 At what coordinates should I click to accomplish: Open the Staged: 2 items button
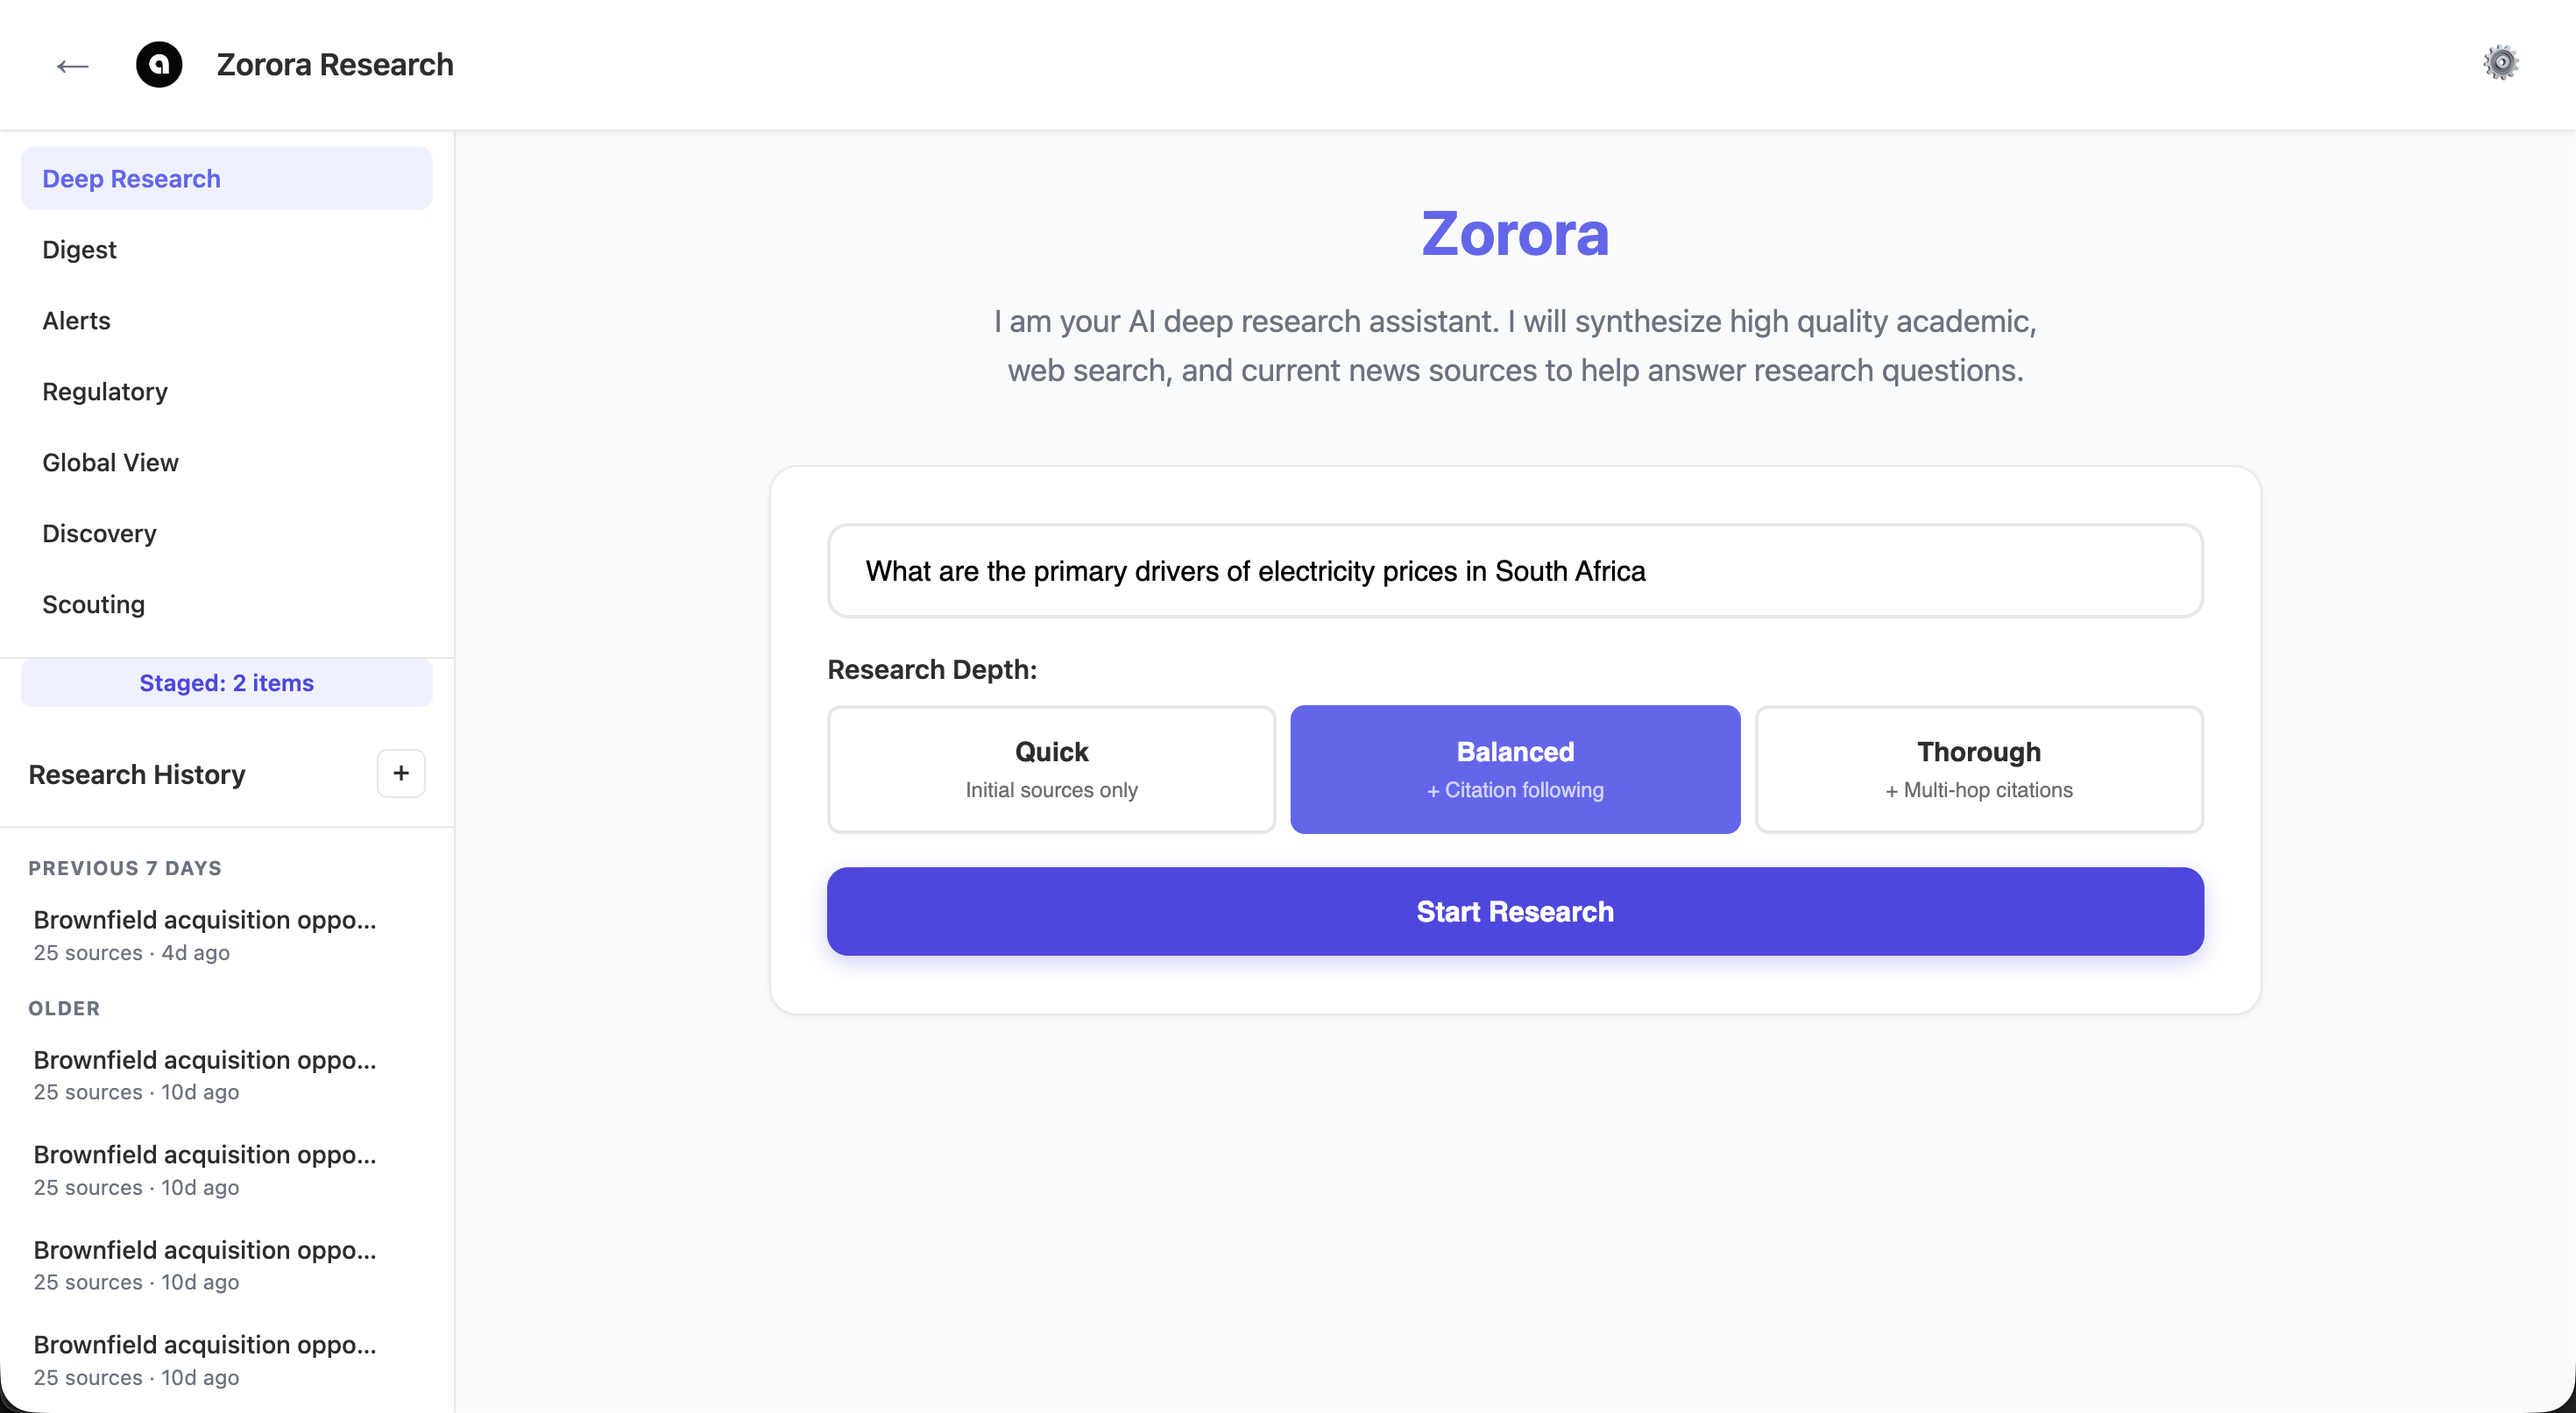click(x=226, y=683)
